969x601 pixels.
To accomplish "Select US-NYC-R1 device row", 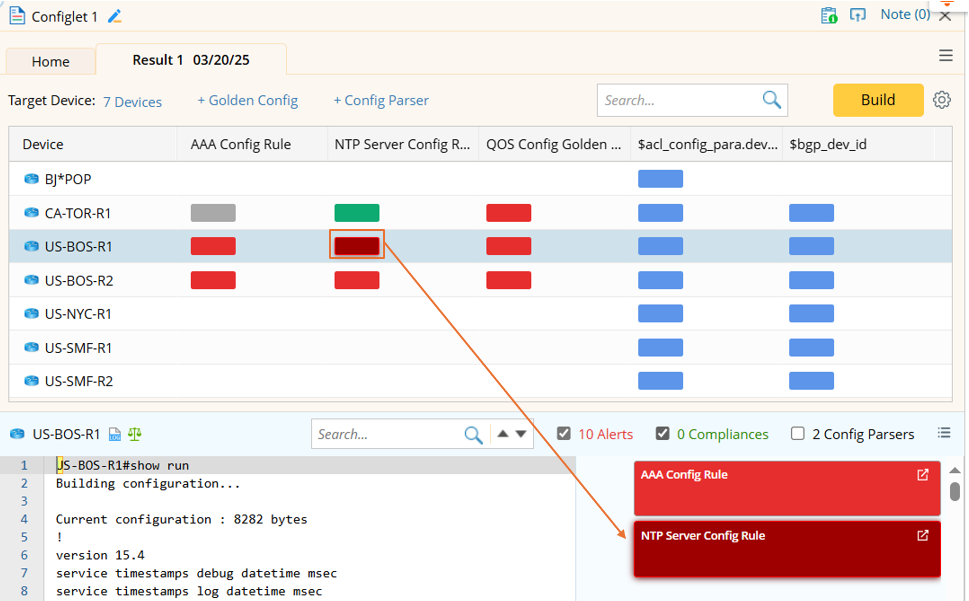I will click(x=480, y=314).
